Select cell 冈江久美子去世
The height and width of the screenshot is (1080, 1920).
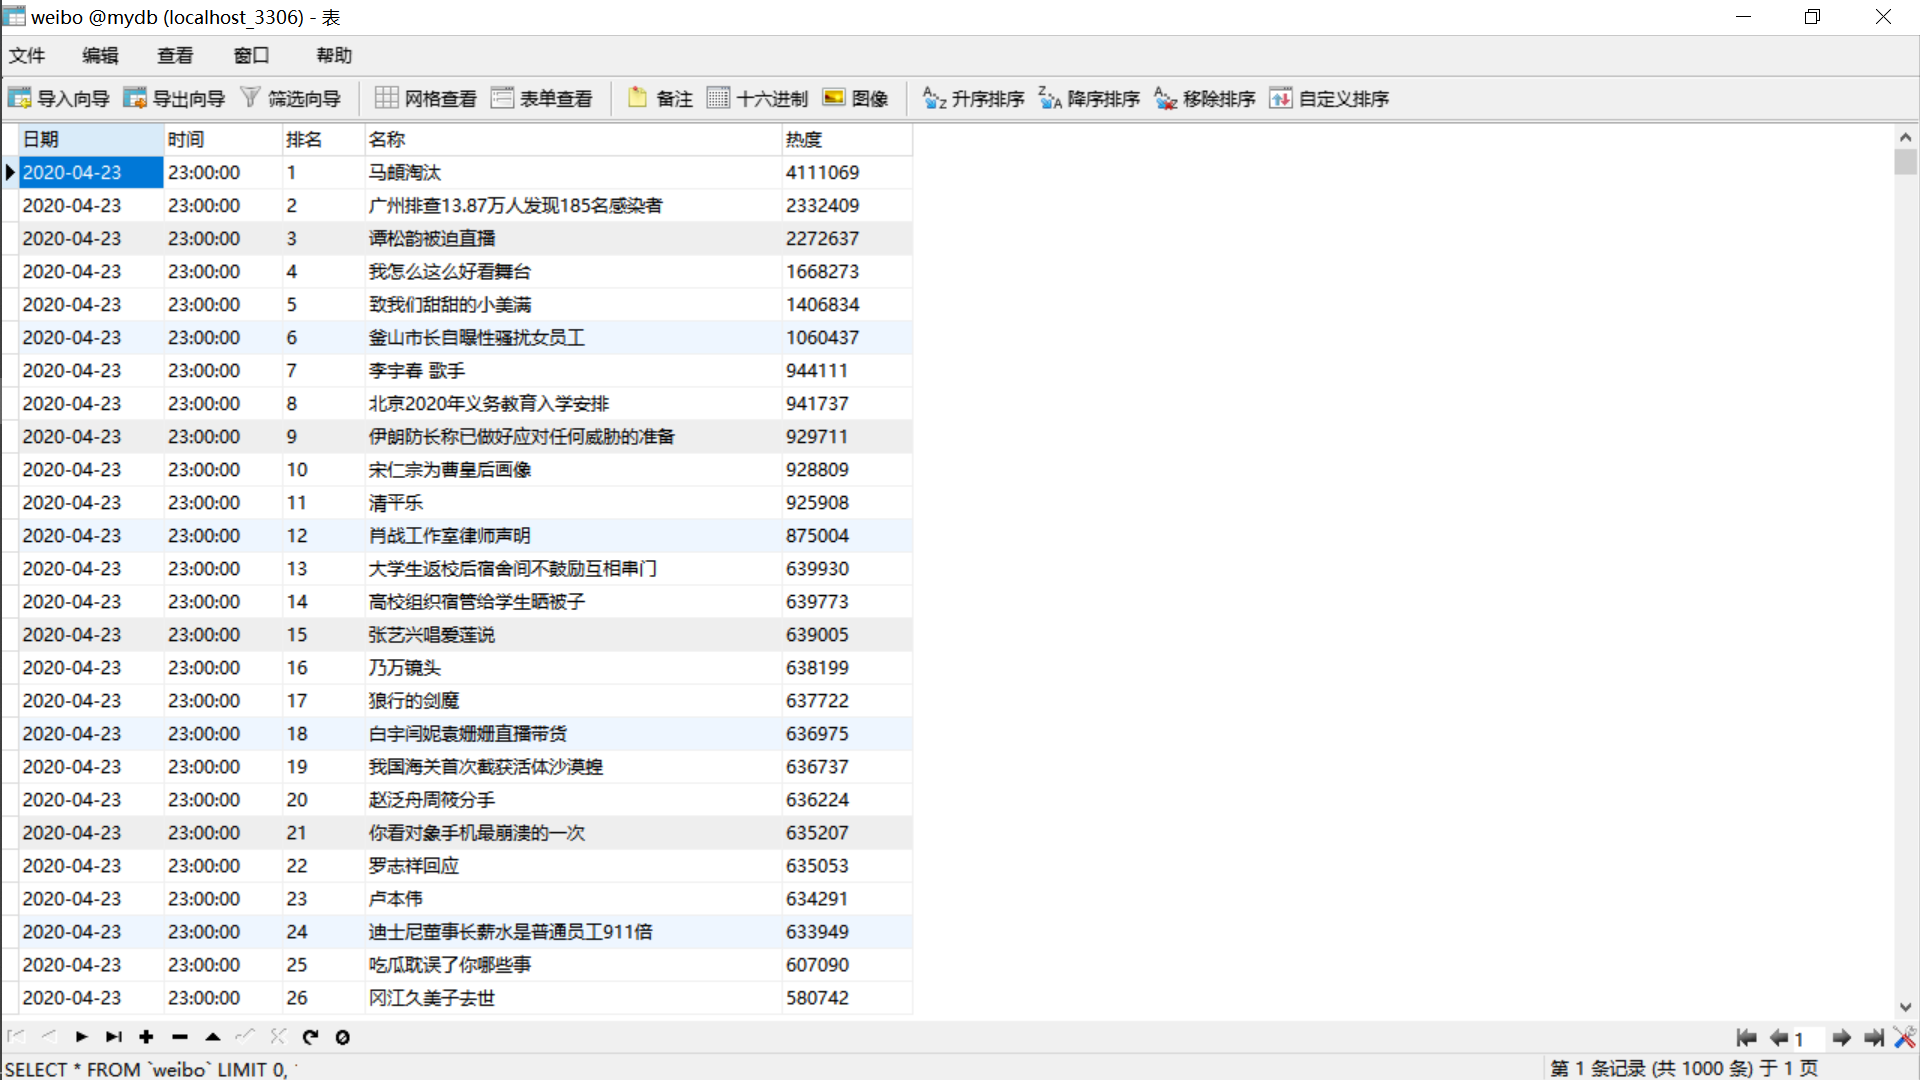(x=573, y=997)
